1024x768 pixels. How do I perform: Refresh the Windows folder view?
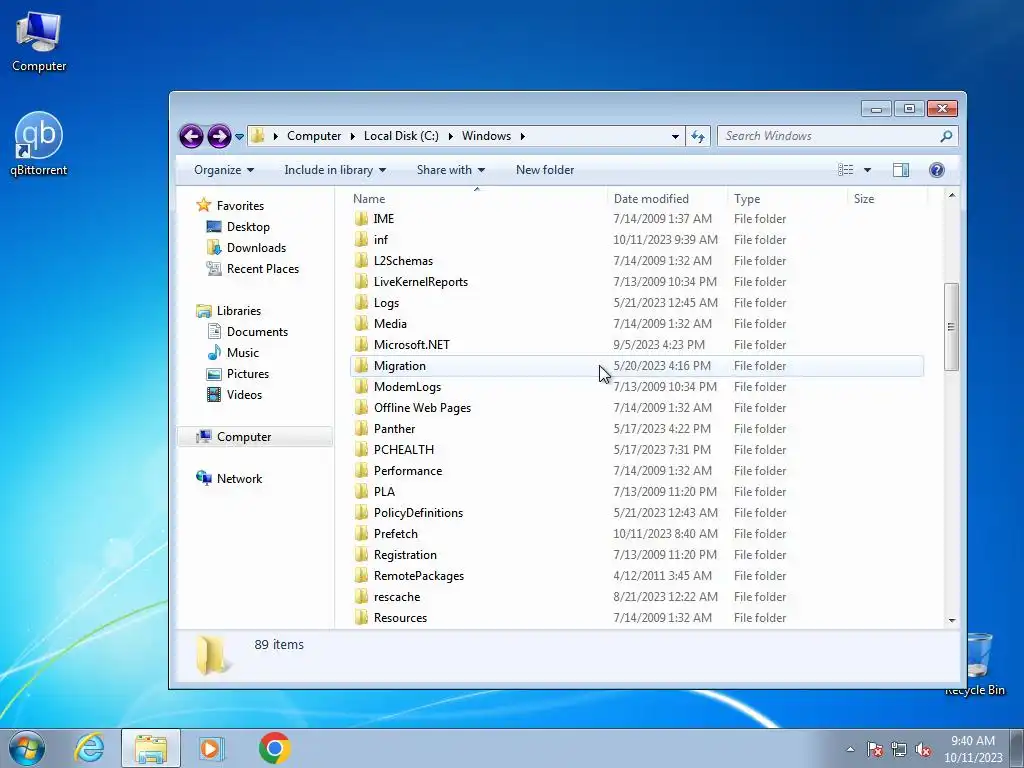[x=698, y=136]
